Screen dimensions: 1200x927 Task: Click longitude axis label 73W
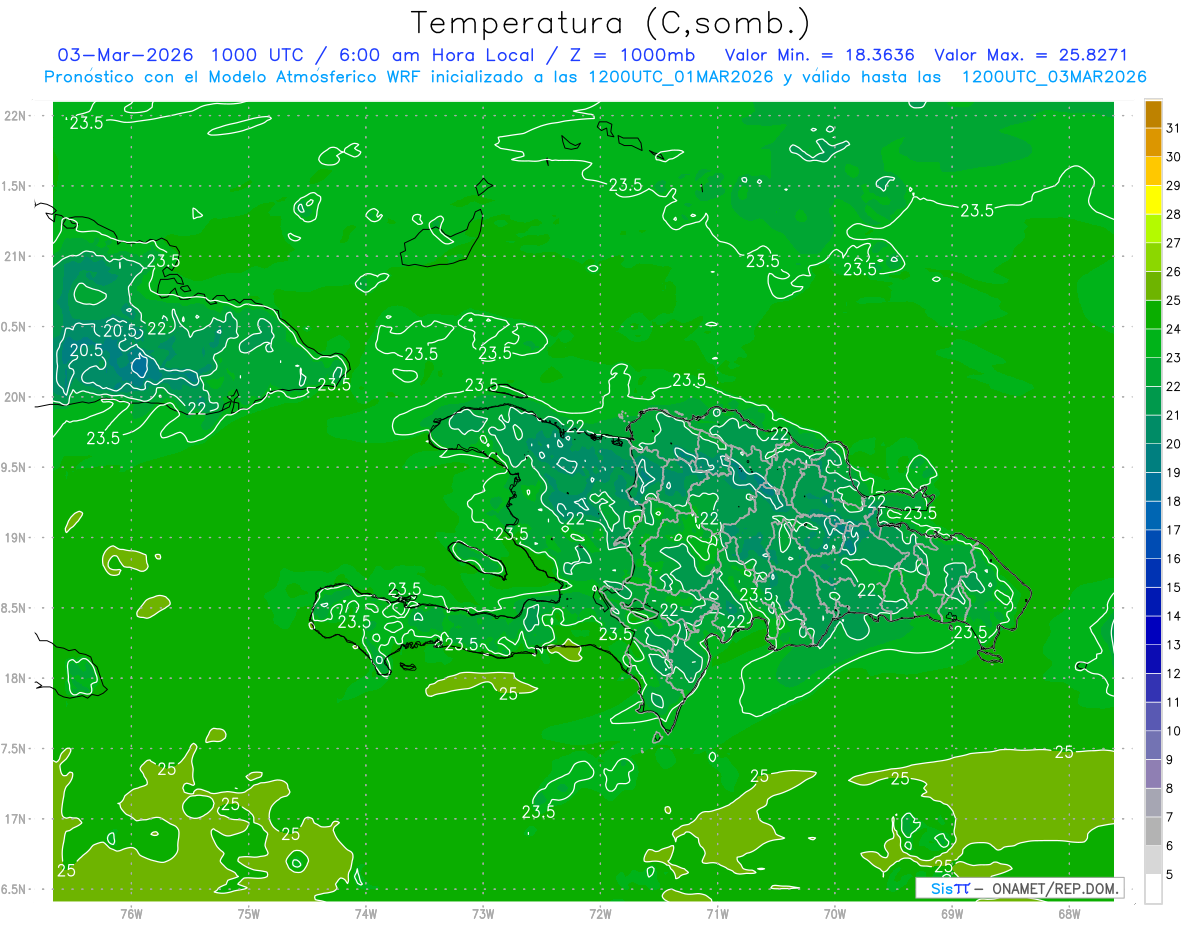click(483, 913)
